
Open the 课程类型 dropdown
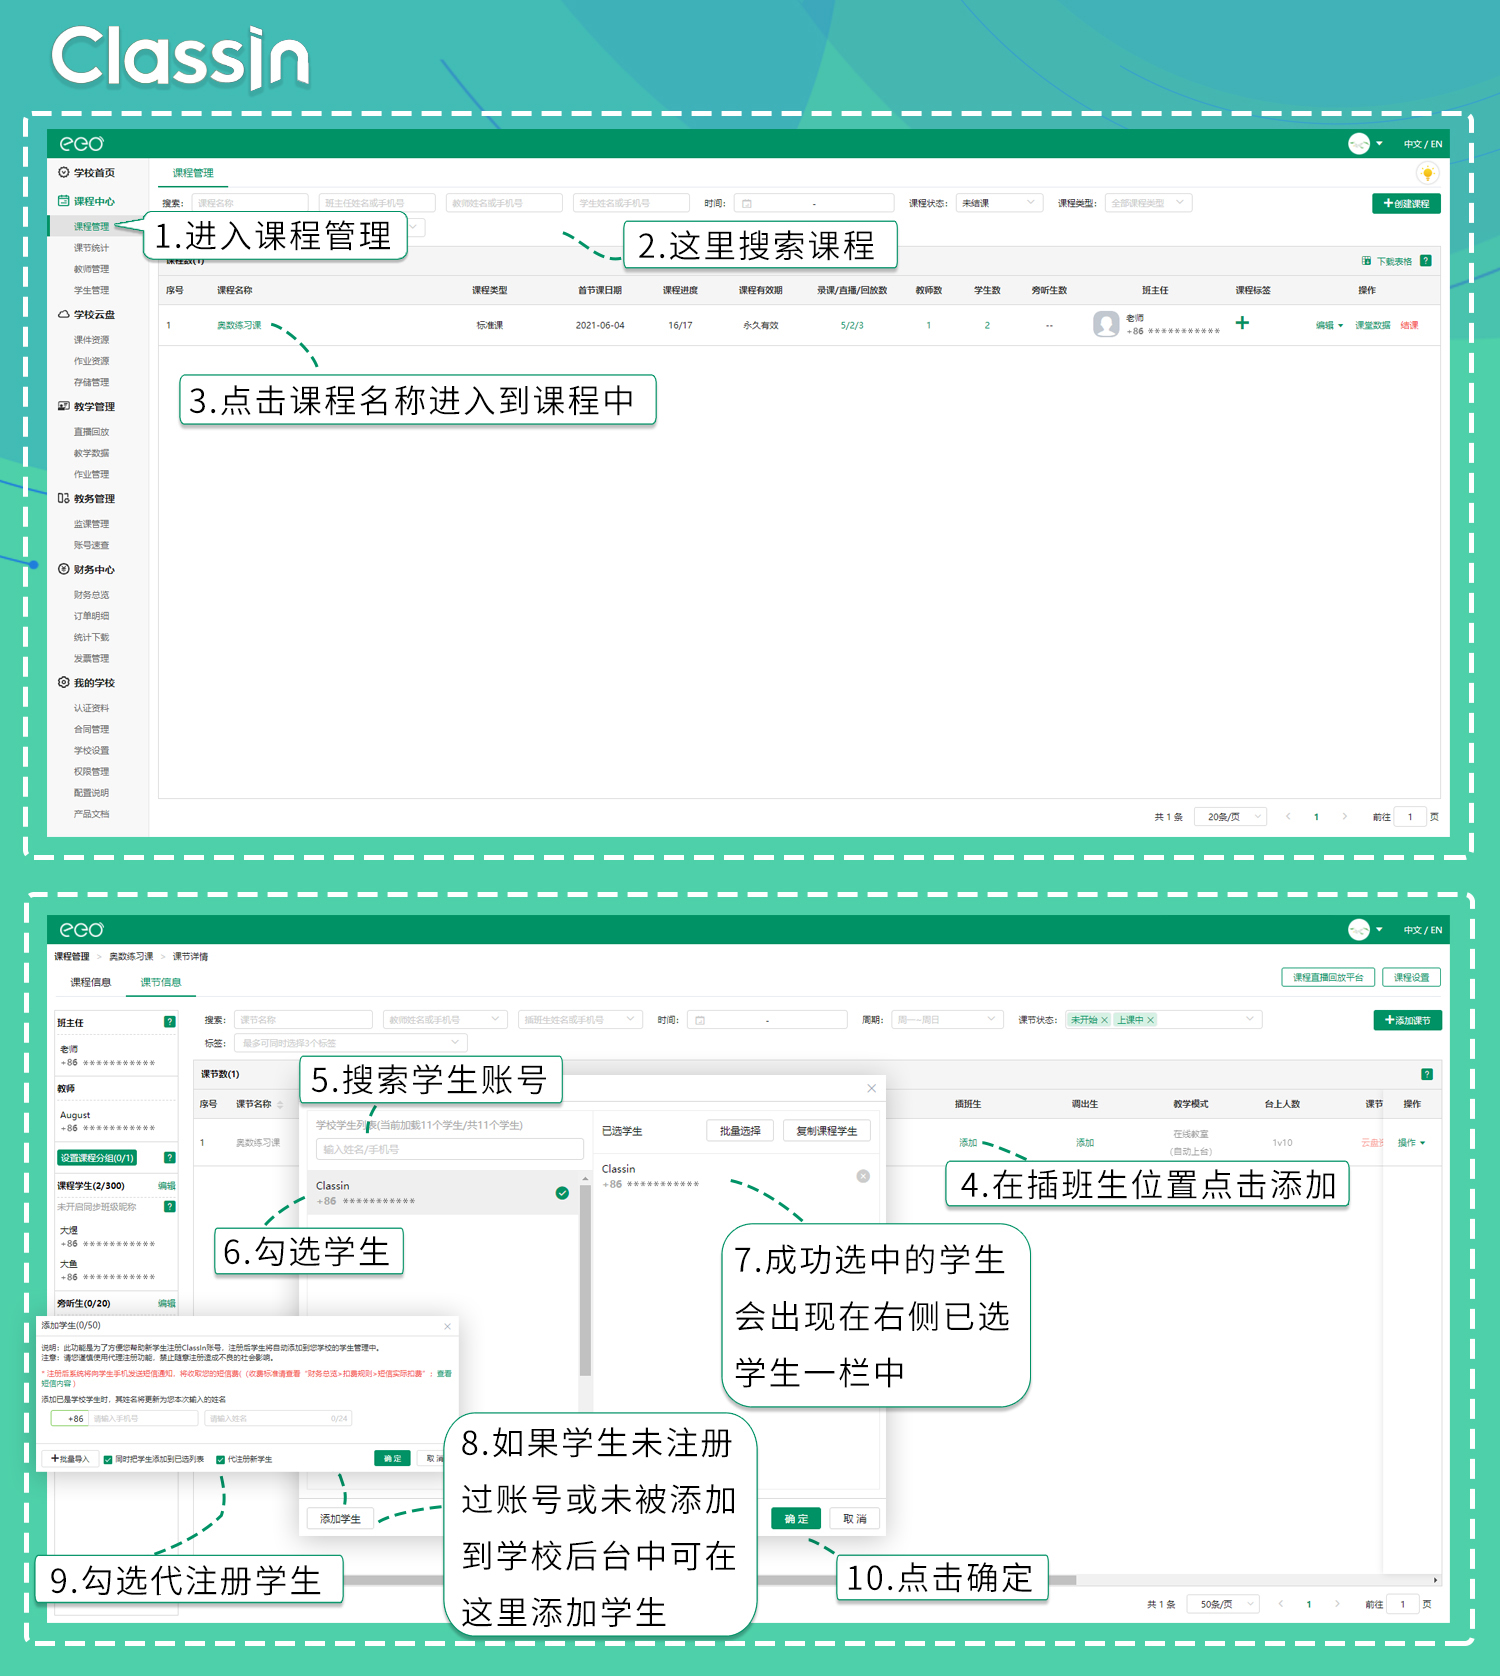point(1149,203)
